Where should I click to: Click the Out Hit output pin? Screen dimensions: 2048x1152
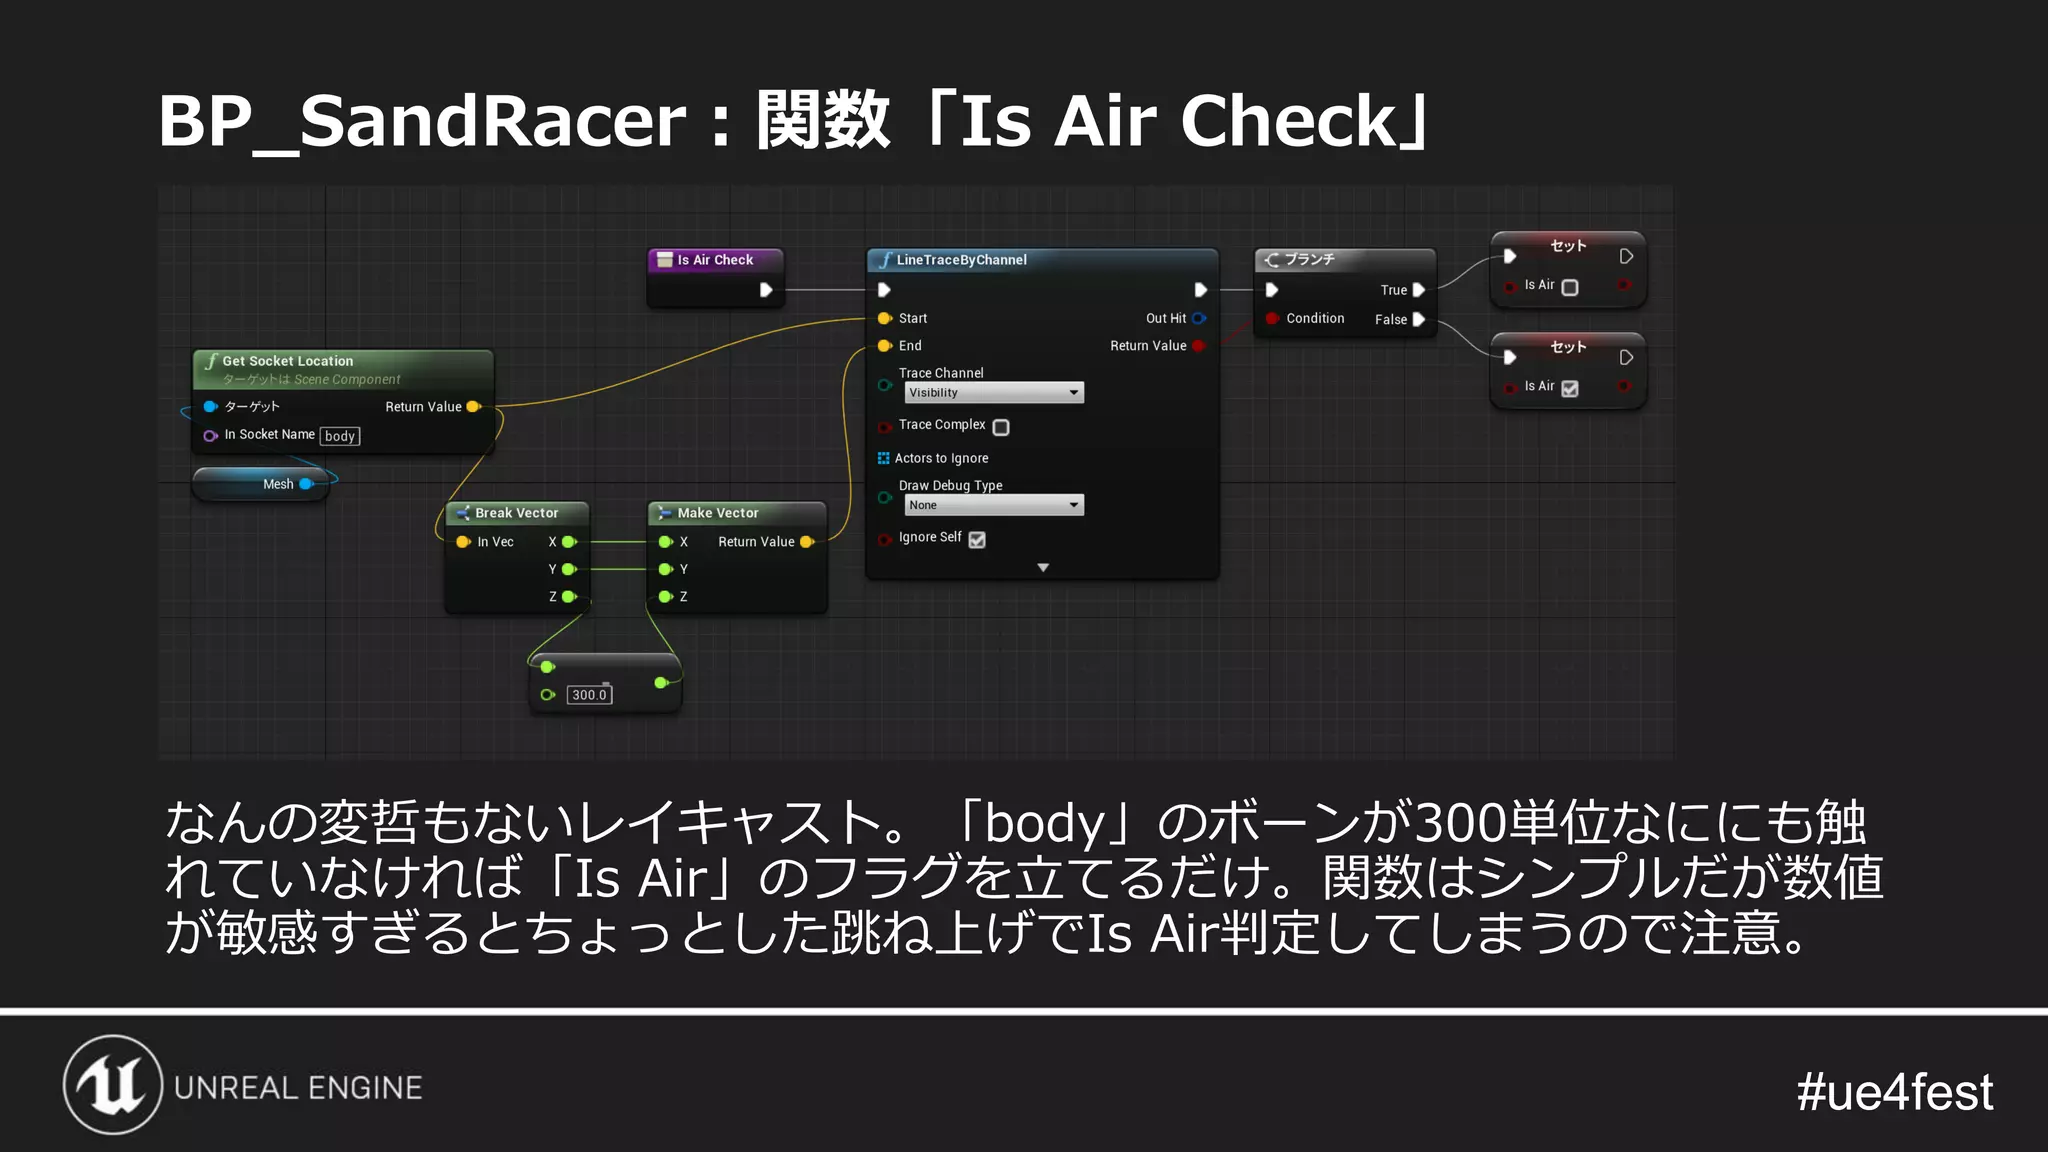point(1199,318)
